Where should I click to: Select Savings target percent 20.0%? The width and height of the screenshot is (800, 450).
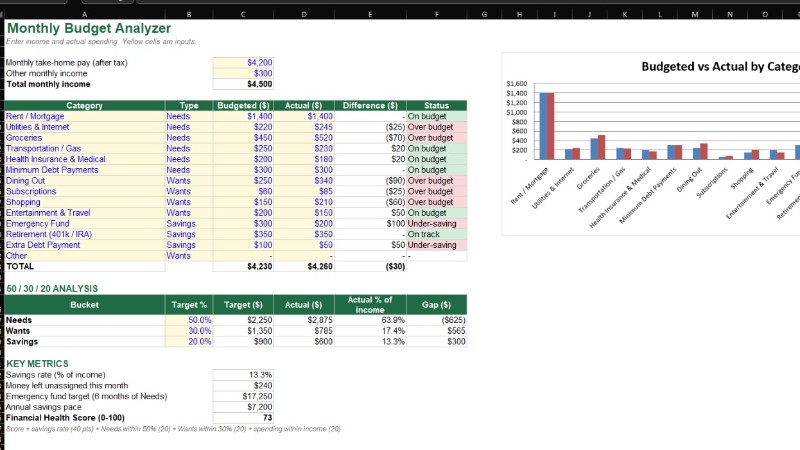189,341
